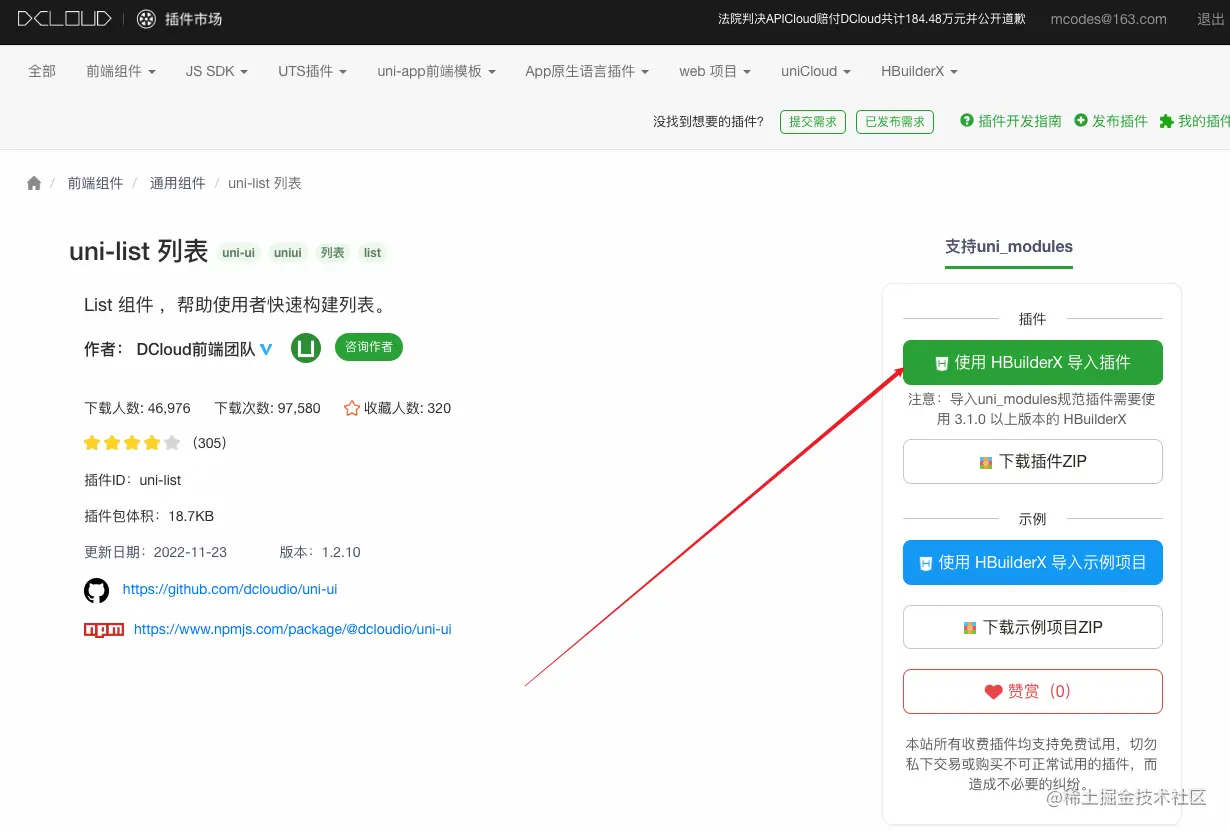Click the 发布插件 plus icon

1081,120
